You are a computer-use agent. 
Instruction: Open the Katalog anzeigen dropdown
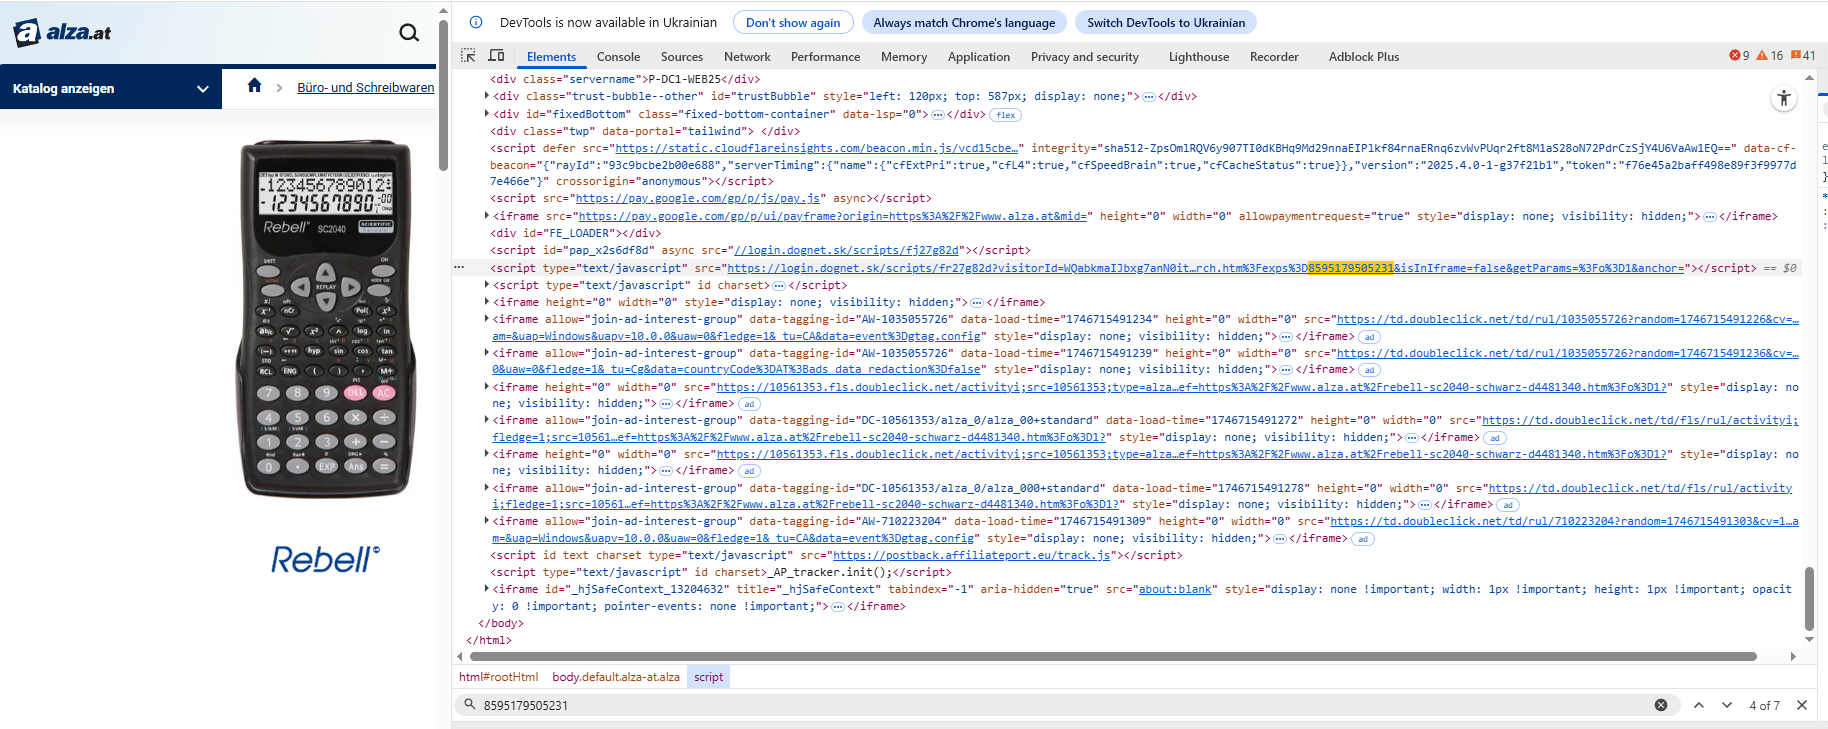(x=110, y=88)
